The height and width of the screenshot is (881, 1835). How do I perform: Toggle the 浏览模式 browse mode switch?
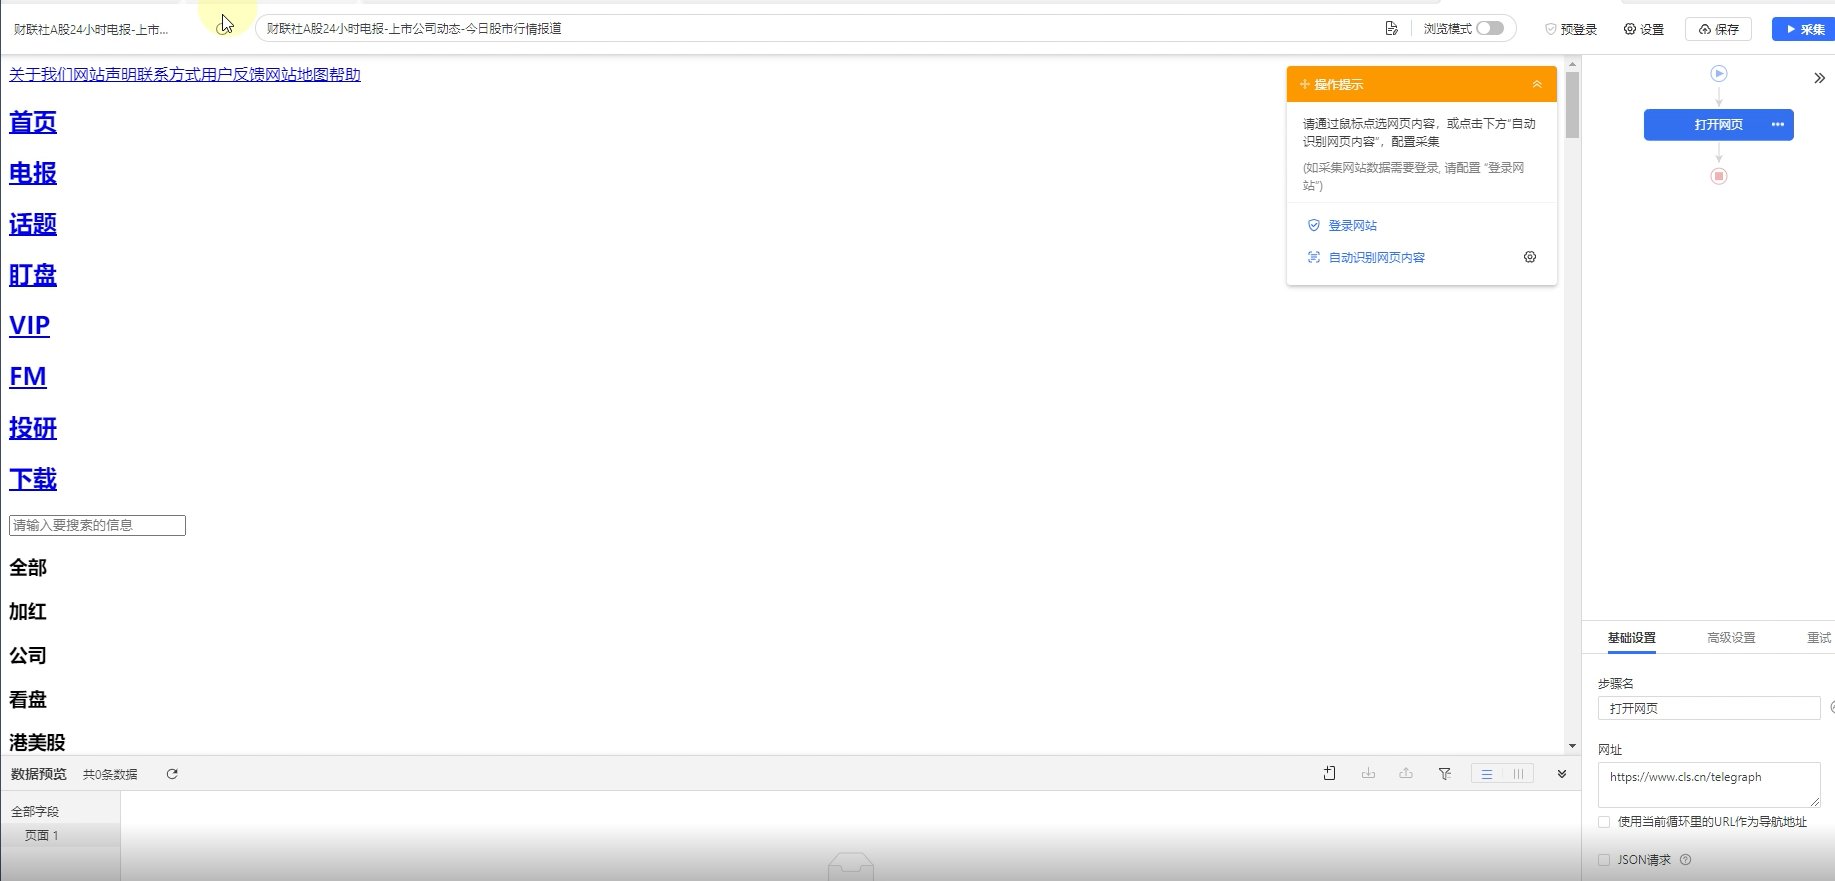pos(1490,28)
